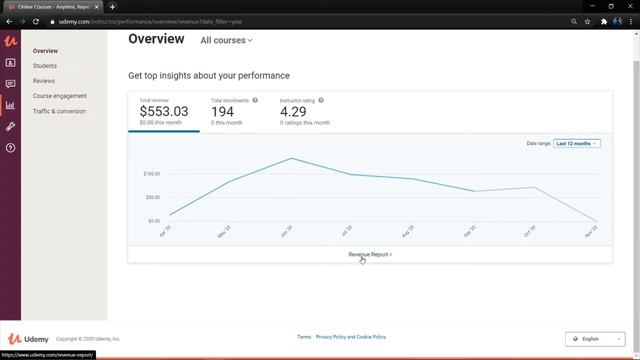
Task: Open the Tools wrench icon in sidebar
Action: pos(10,127)
